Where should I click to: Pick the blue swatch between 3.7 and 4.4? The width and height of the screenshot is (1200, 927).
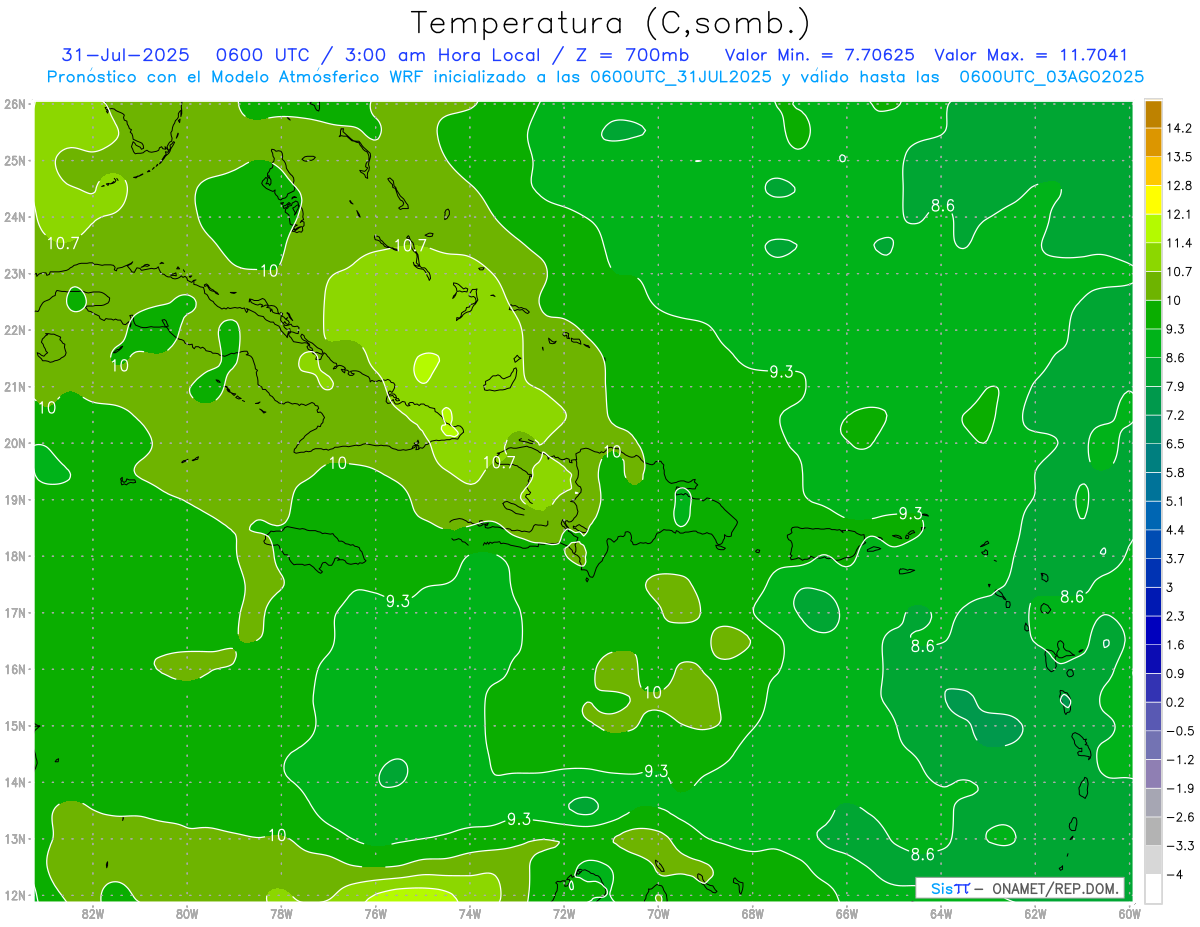coord(1153,544)
